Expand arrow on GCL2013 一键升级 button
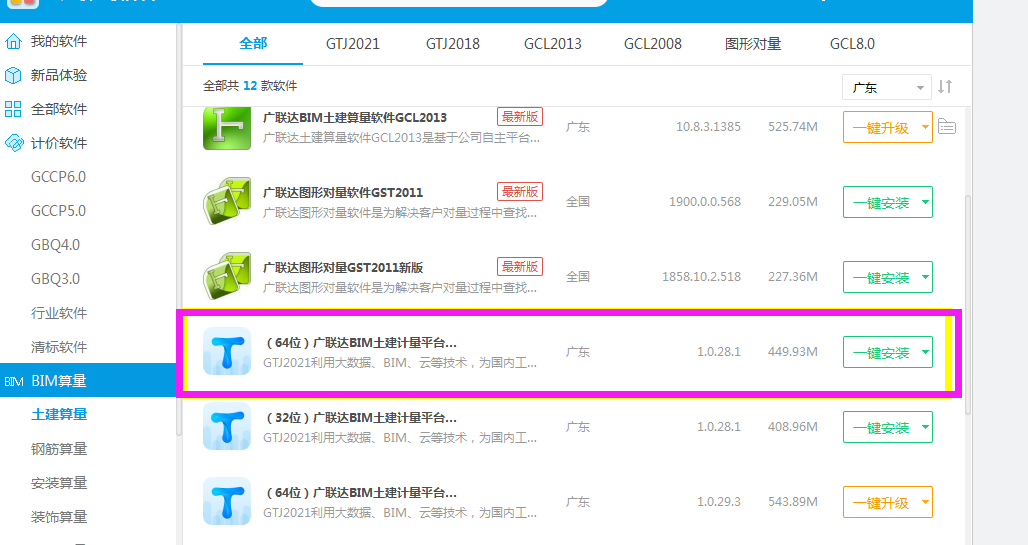 click(925, 127)
